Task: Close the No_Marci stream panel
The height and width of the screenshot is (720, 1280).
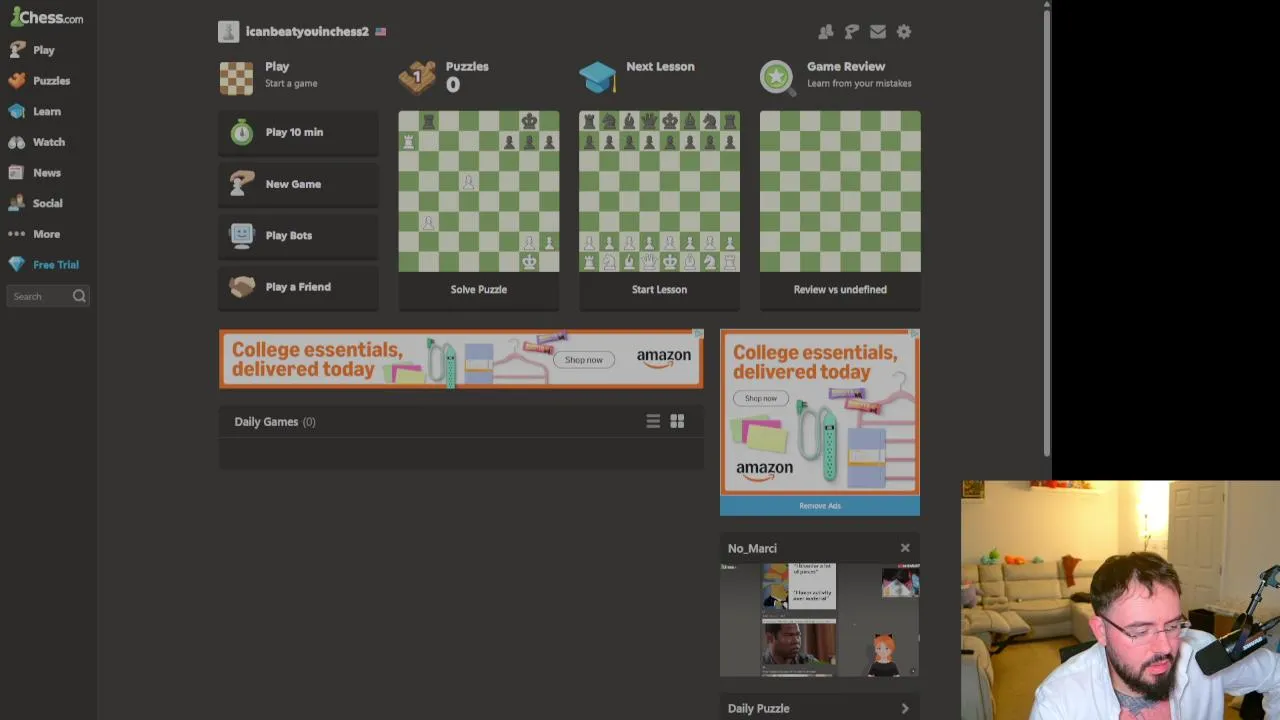Action: click(x=905, y=548)
